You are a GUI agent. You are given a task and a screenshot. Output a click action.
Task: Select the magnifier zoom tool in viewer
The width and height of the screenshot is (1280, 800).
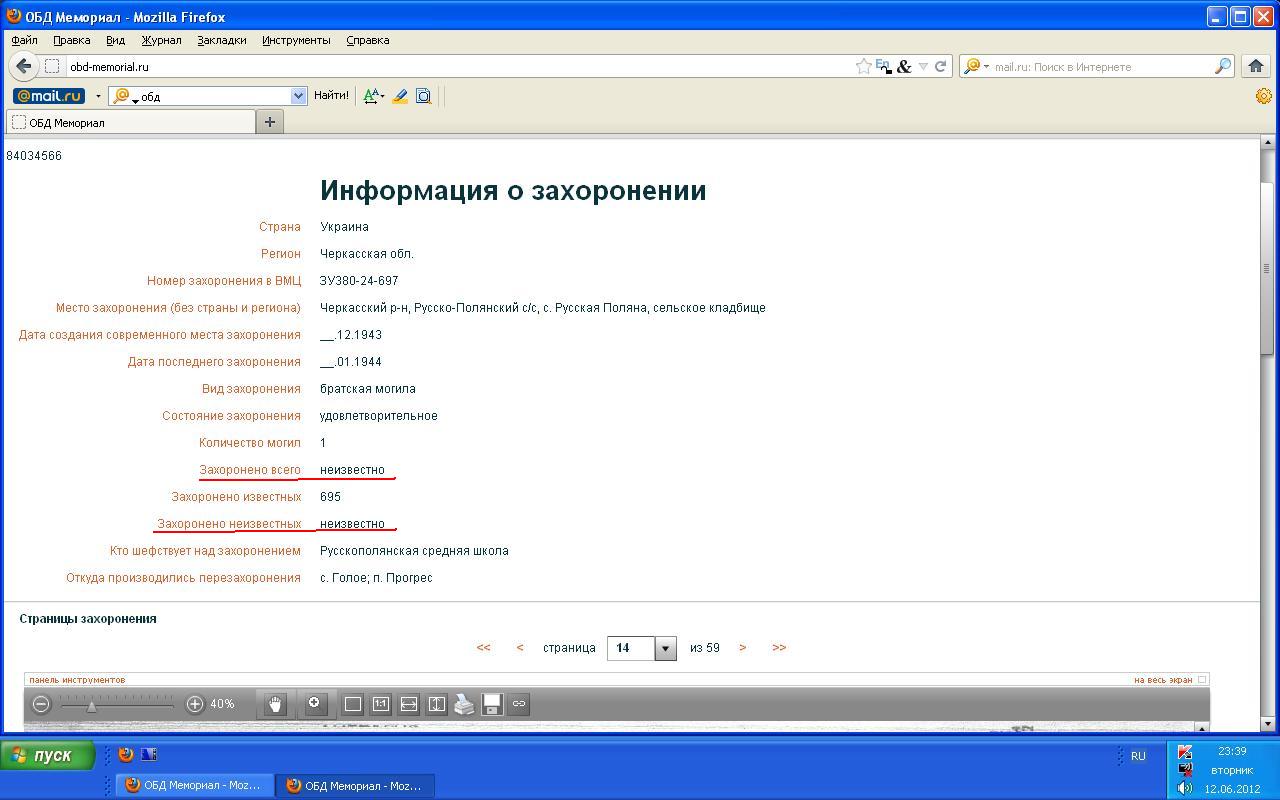(x=314, y=704)
